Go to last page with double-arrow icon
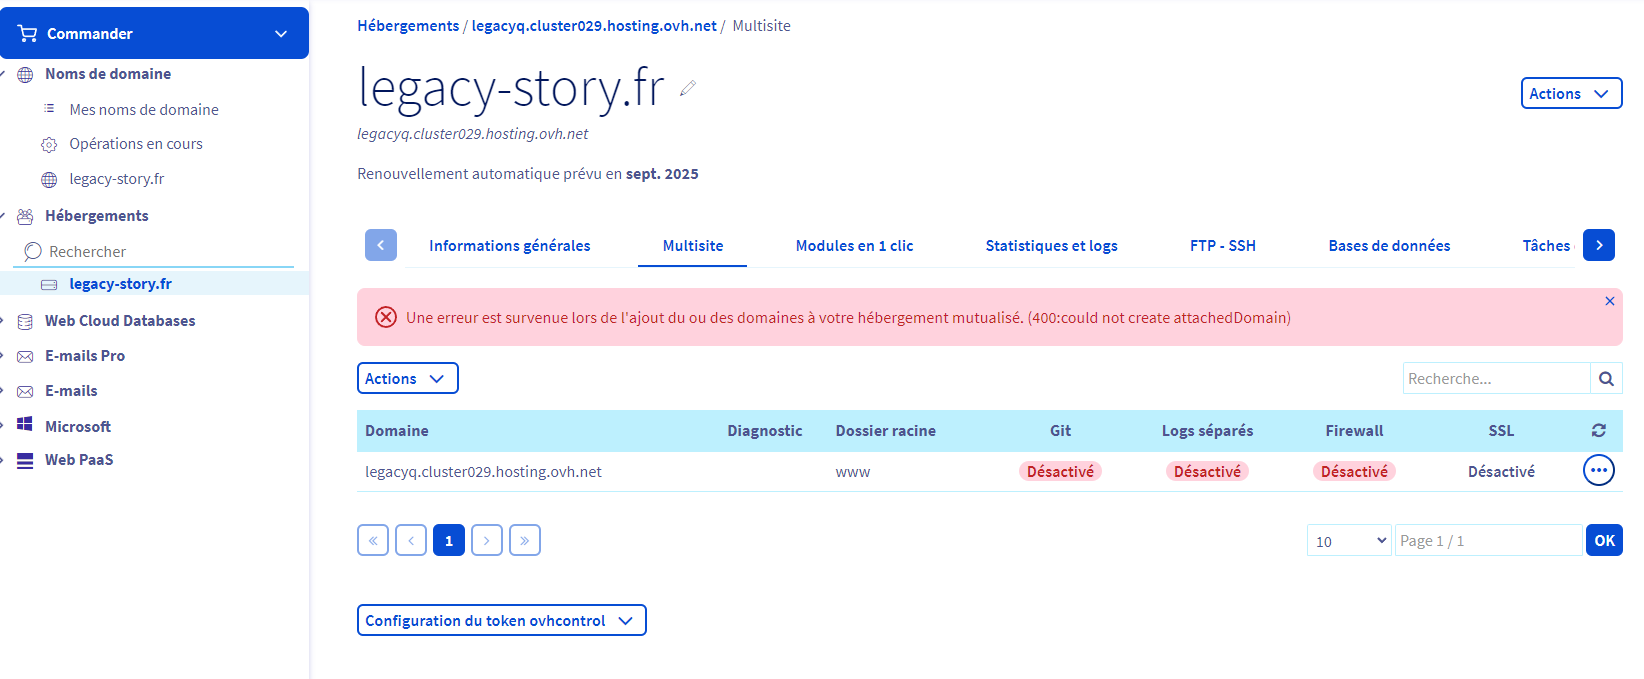This screenshot has height=679, width=1644. pyautogui.click(x=525, y=540)
